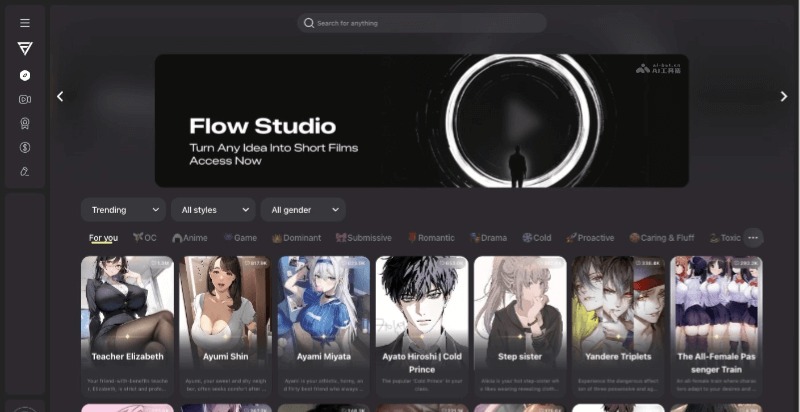Select the Drama category tab
This screenshot has width=800, height=412.
(x=488, y=238)
